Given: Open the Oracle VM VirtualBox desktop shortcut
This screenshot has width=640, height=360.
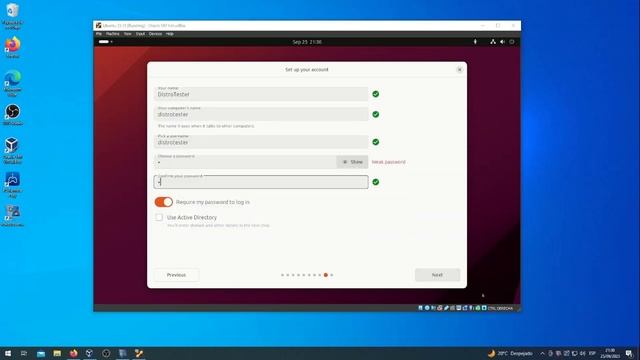Looking at the screenshot, I should pos(13,150).
